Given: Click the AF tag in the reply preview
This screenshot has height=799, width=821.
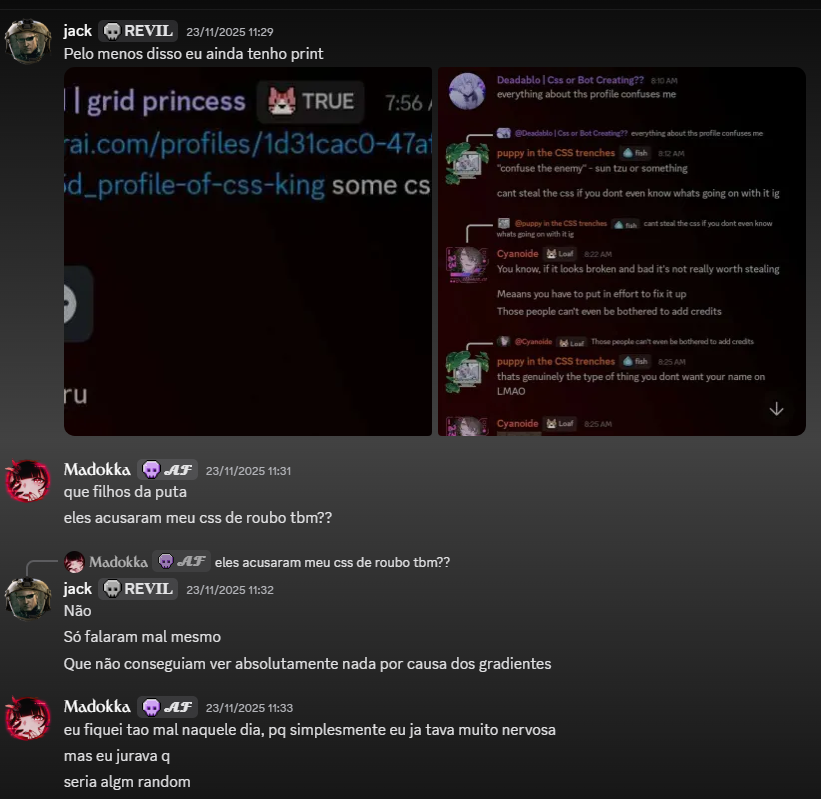Looking at the screenshot, I should tap(181, 562).
